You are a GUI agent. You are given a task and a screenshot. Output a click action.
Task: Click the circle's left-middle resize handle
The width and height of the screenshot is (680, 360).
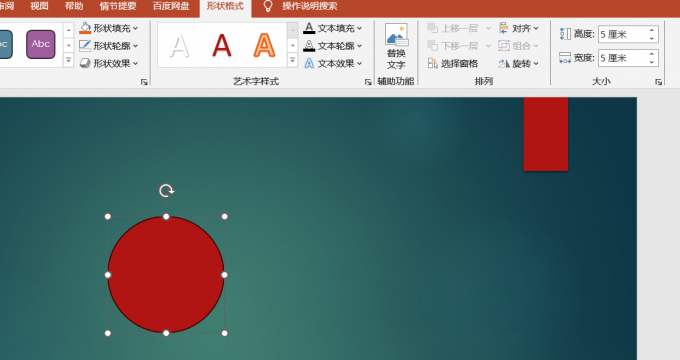pyautogui.click(x=108, y=275)
